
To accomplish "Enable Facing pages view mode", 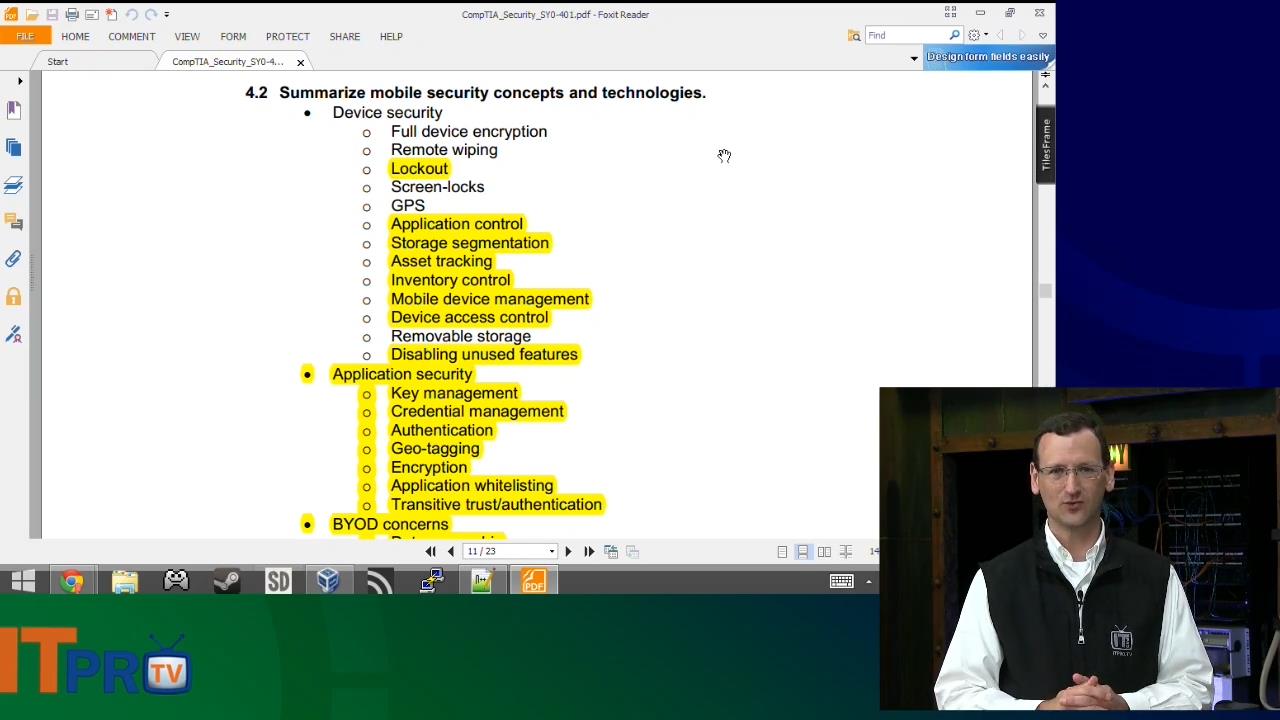I will [824, 551].
